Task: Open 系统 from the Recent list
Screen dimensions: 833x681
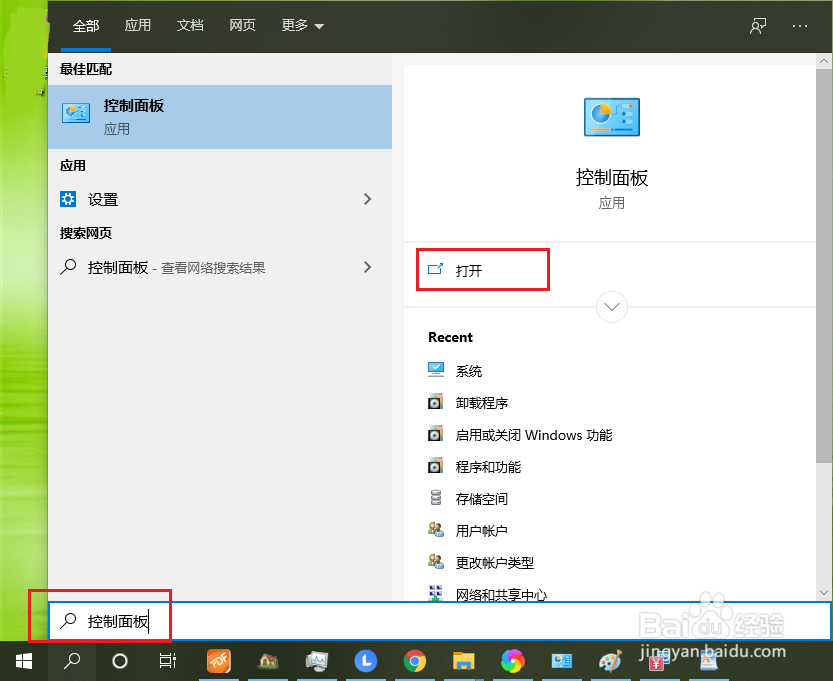Action: (469, 370)
